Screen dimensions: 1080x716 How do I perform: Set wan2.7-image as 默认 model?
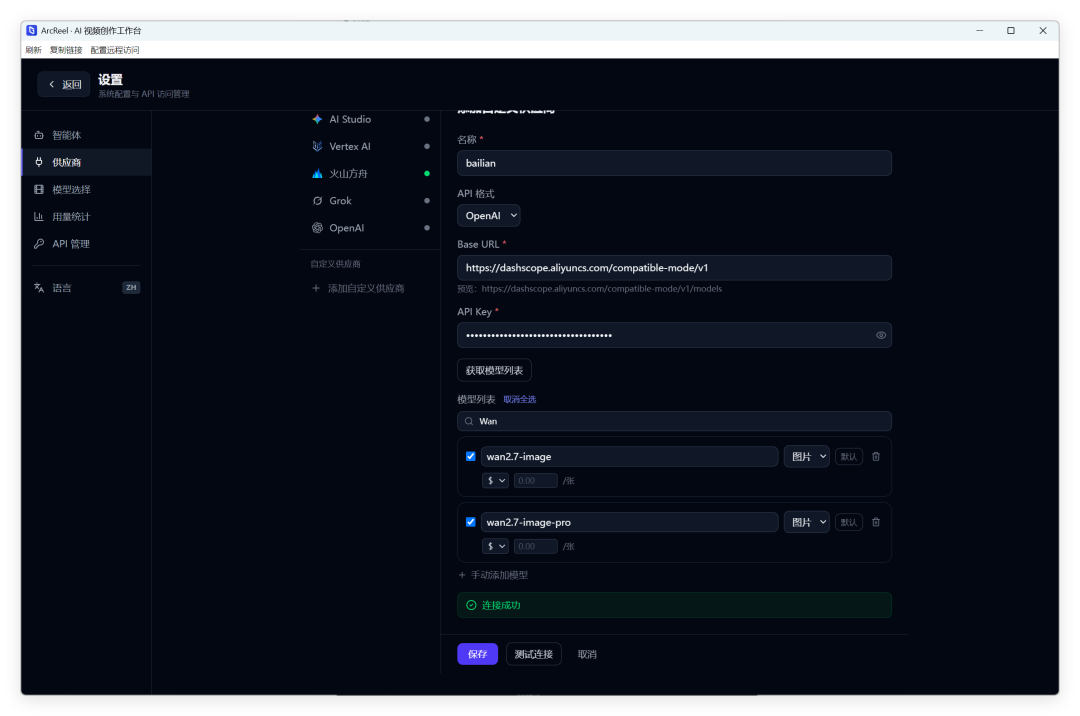click(x=849, y=456)
